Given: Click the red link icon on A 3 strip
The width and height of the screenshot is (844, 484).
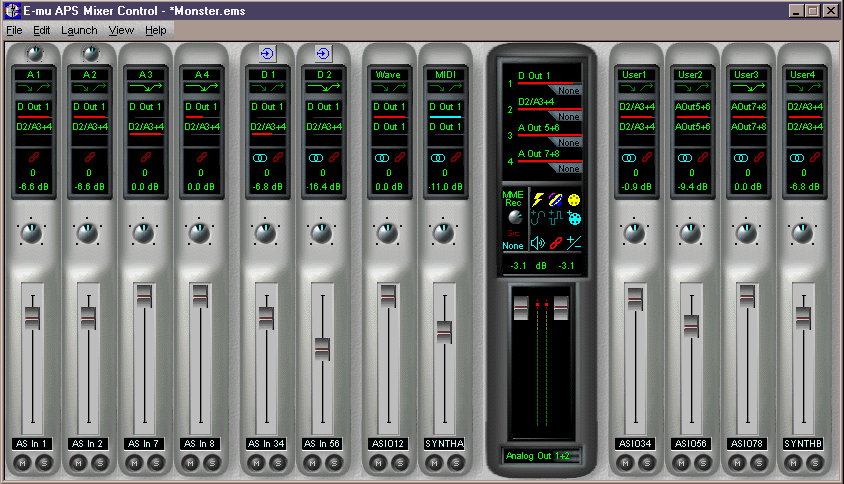Looking at the screenshot, I should point(145,157).
